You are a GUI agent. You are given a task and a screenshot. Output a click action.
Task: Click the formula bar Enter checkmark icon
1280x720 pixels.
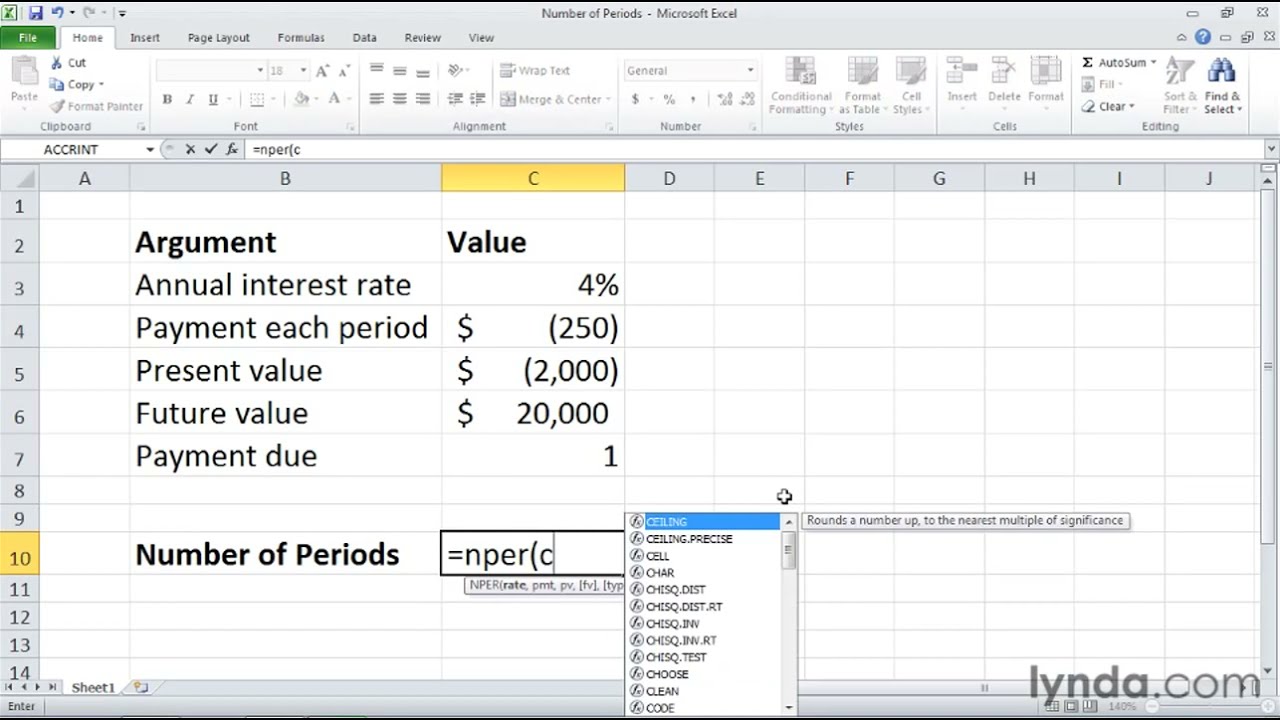pos(211,149)
